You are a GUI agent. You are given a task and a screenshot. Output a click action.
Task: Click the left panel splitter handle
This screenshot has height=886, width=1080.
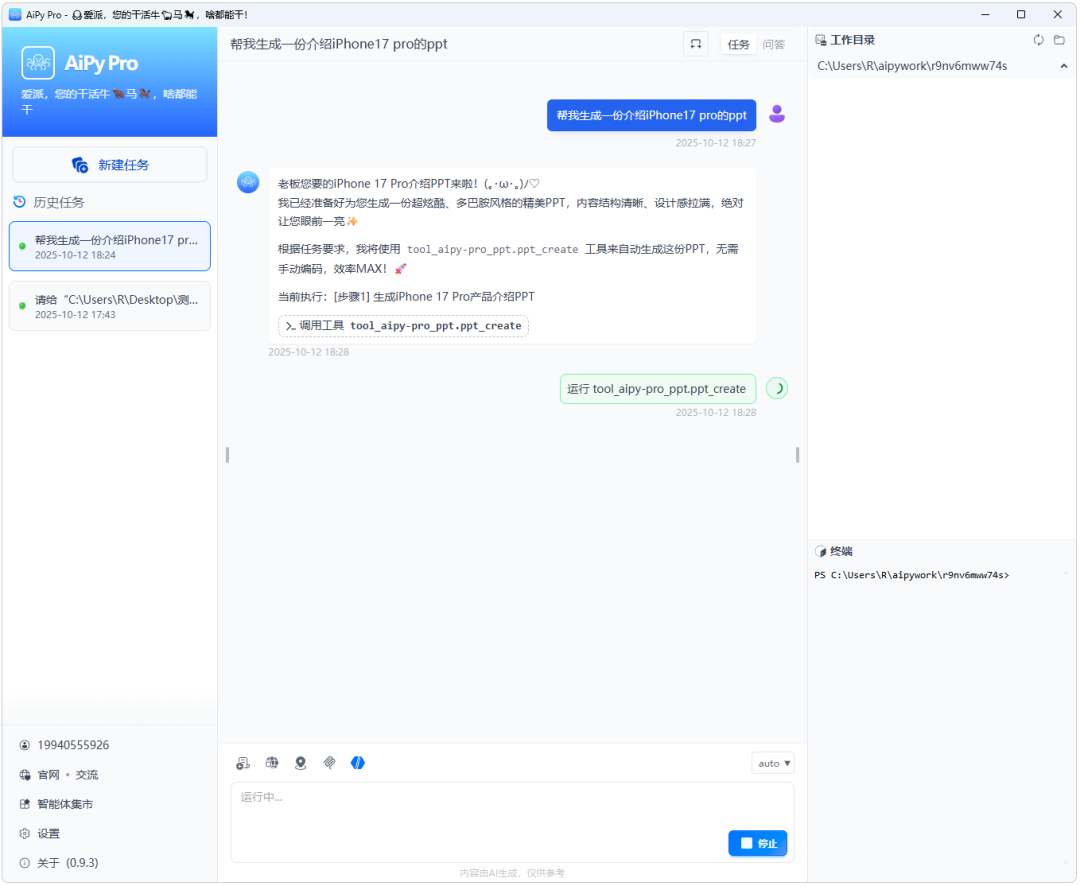227,455
